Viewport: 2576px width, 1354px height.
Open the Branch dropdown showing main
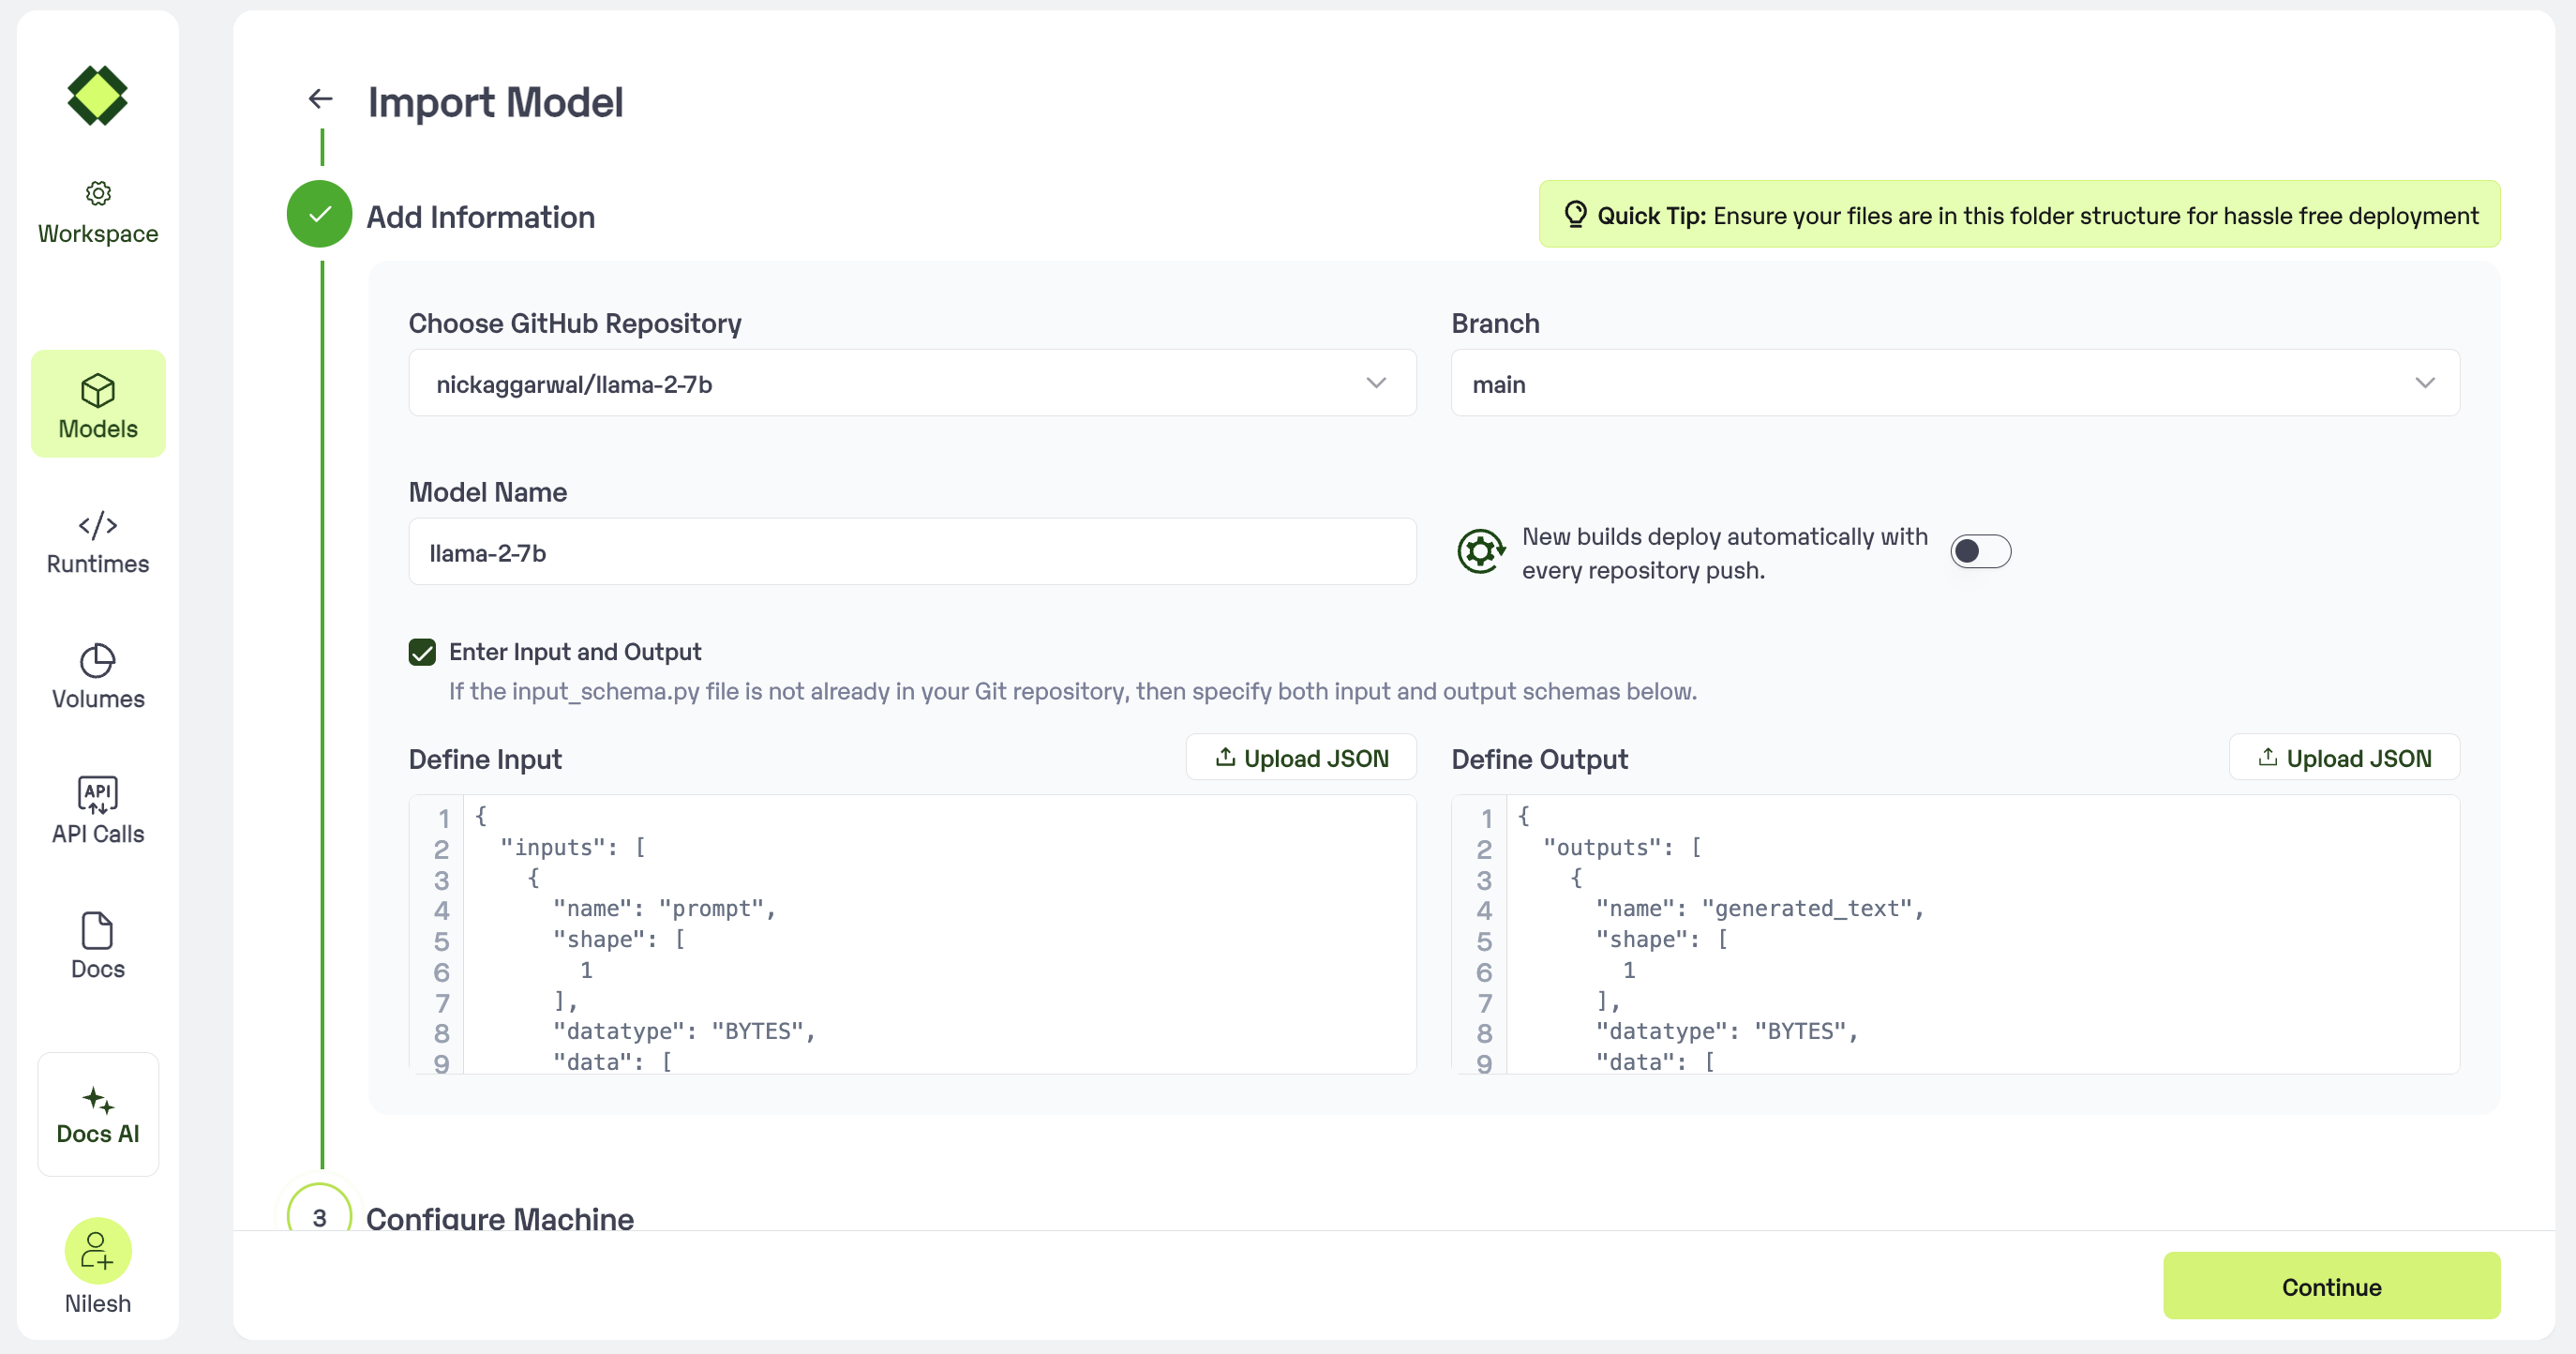[x=1954, y=383]
